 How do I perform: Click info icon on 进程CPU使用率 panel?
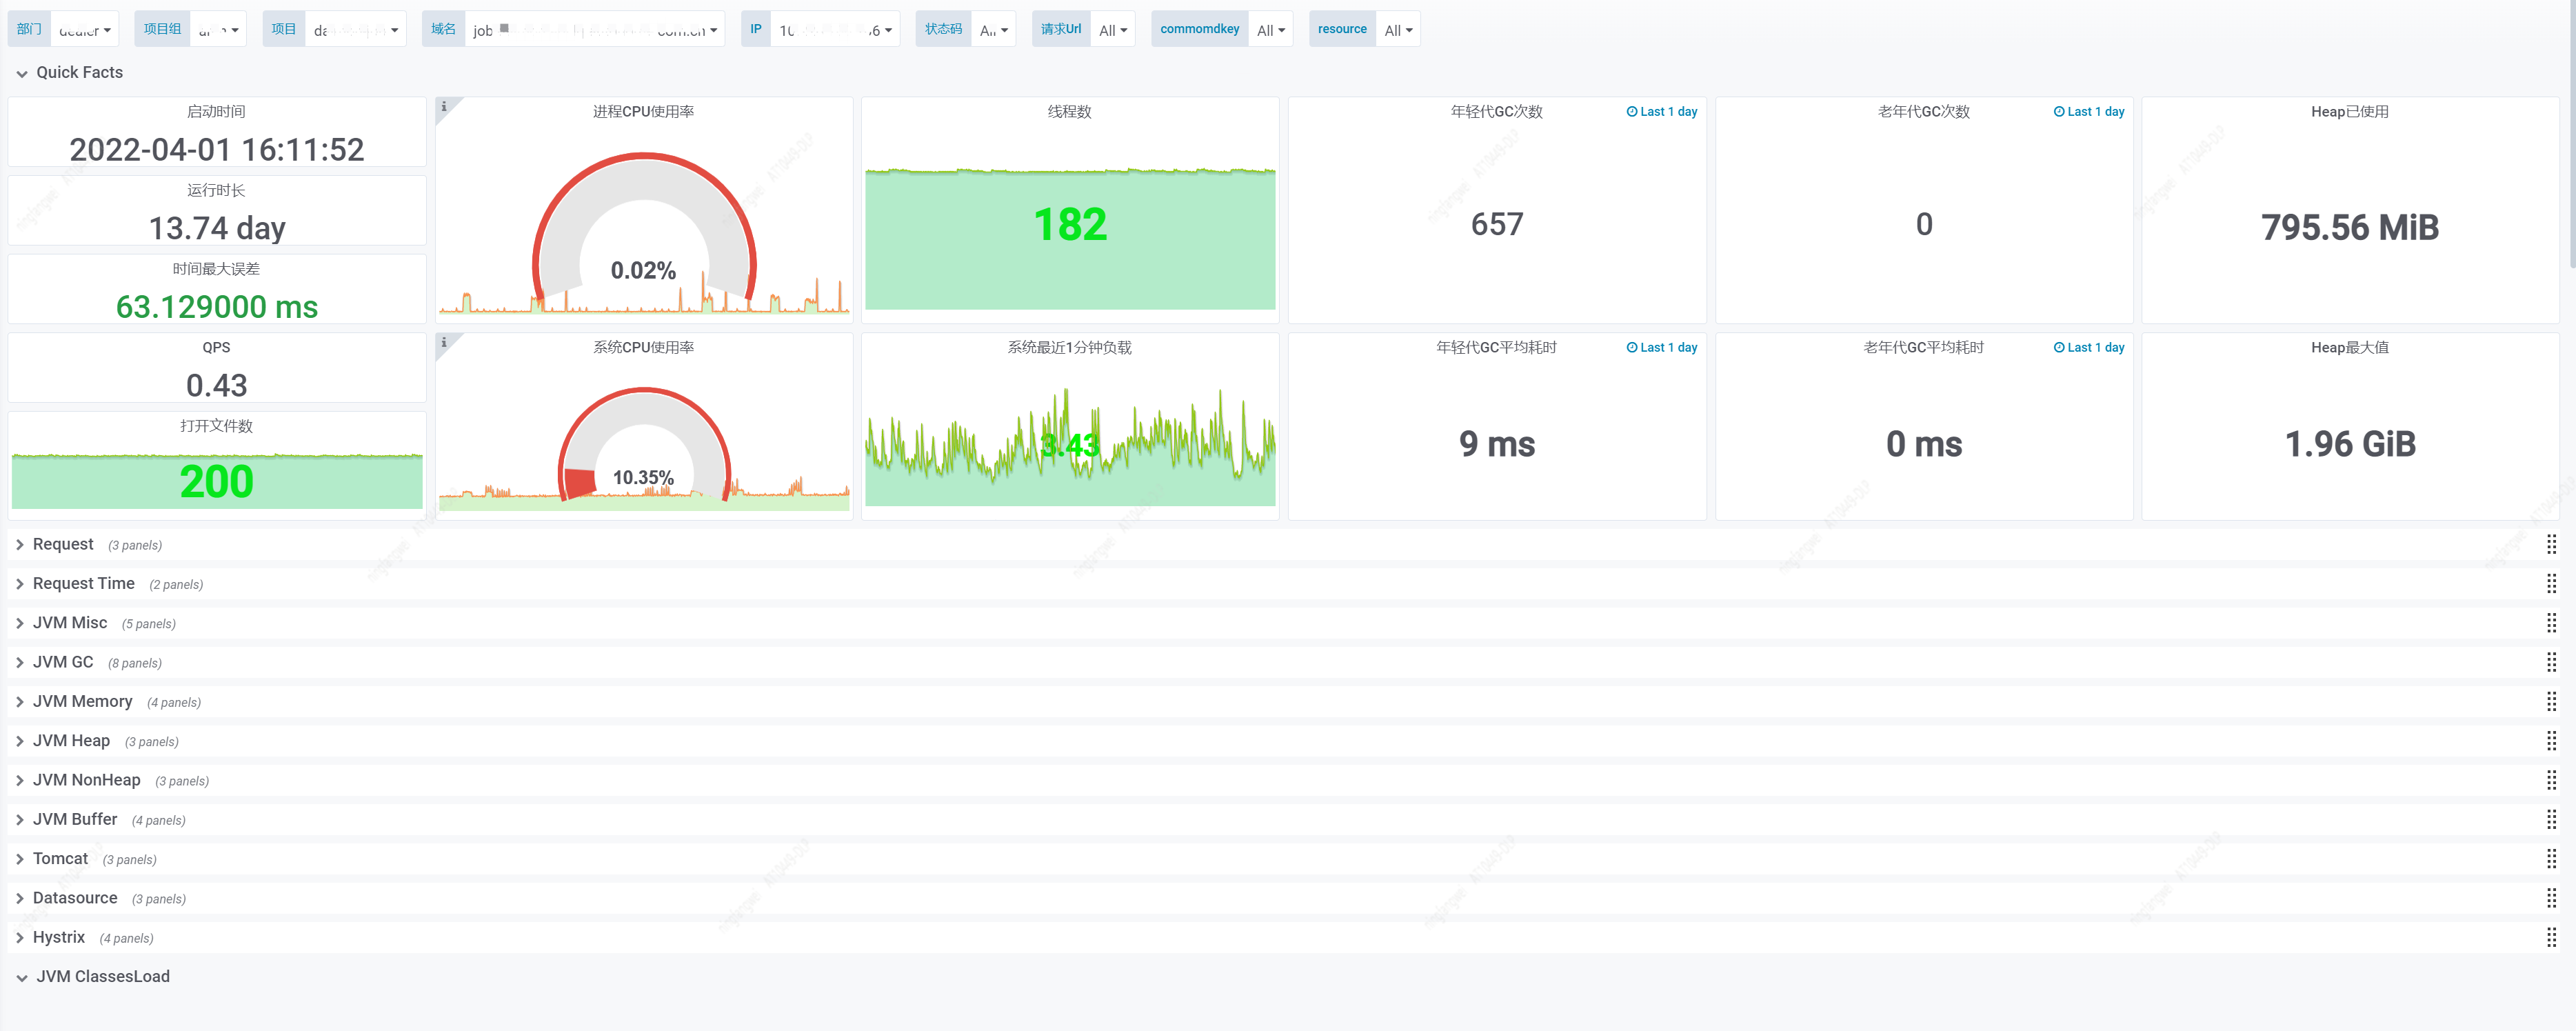tap(444, 106)
